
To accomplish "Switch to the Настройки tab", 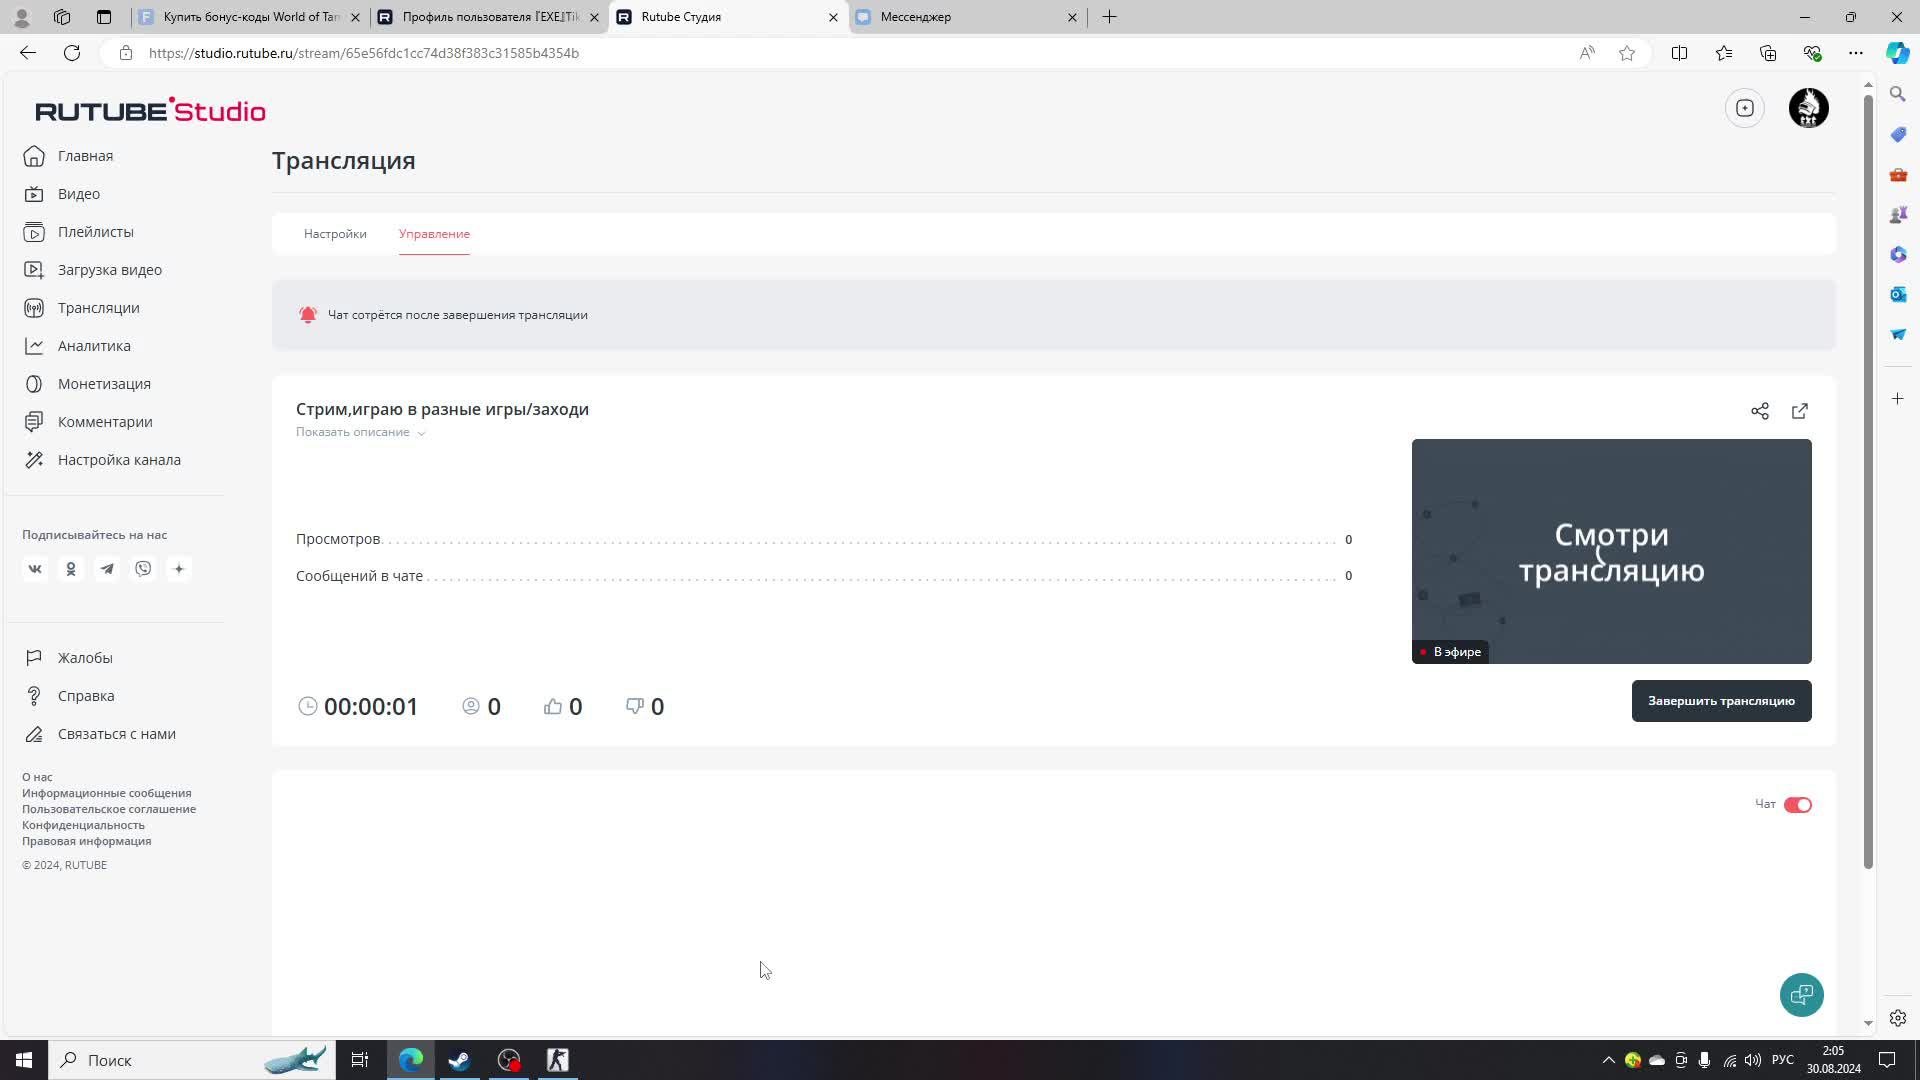I will pyautogui.click(x=335, y=234).
